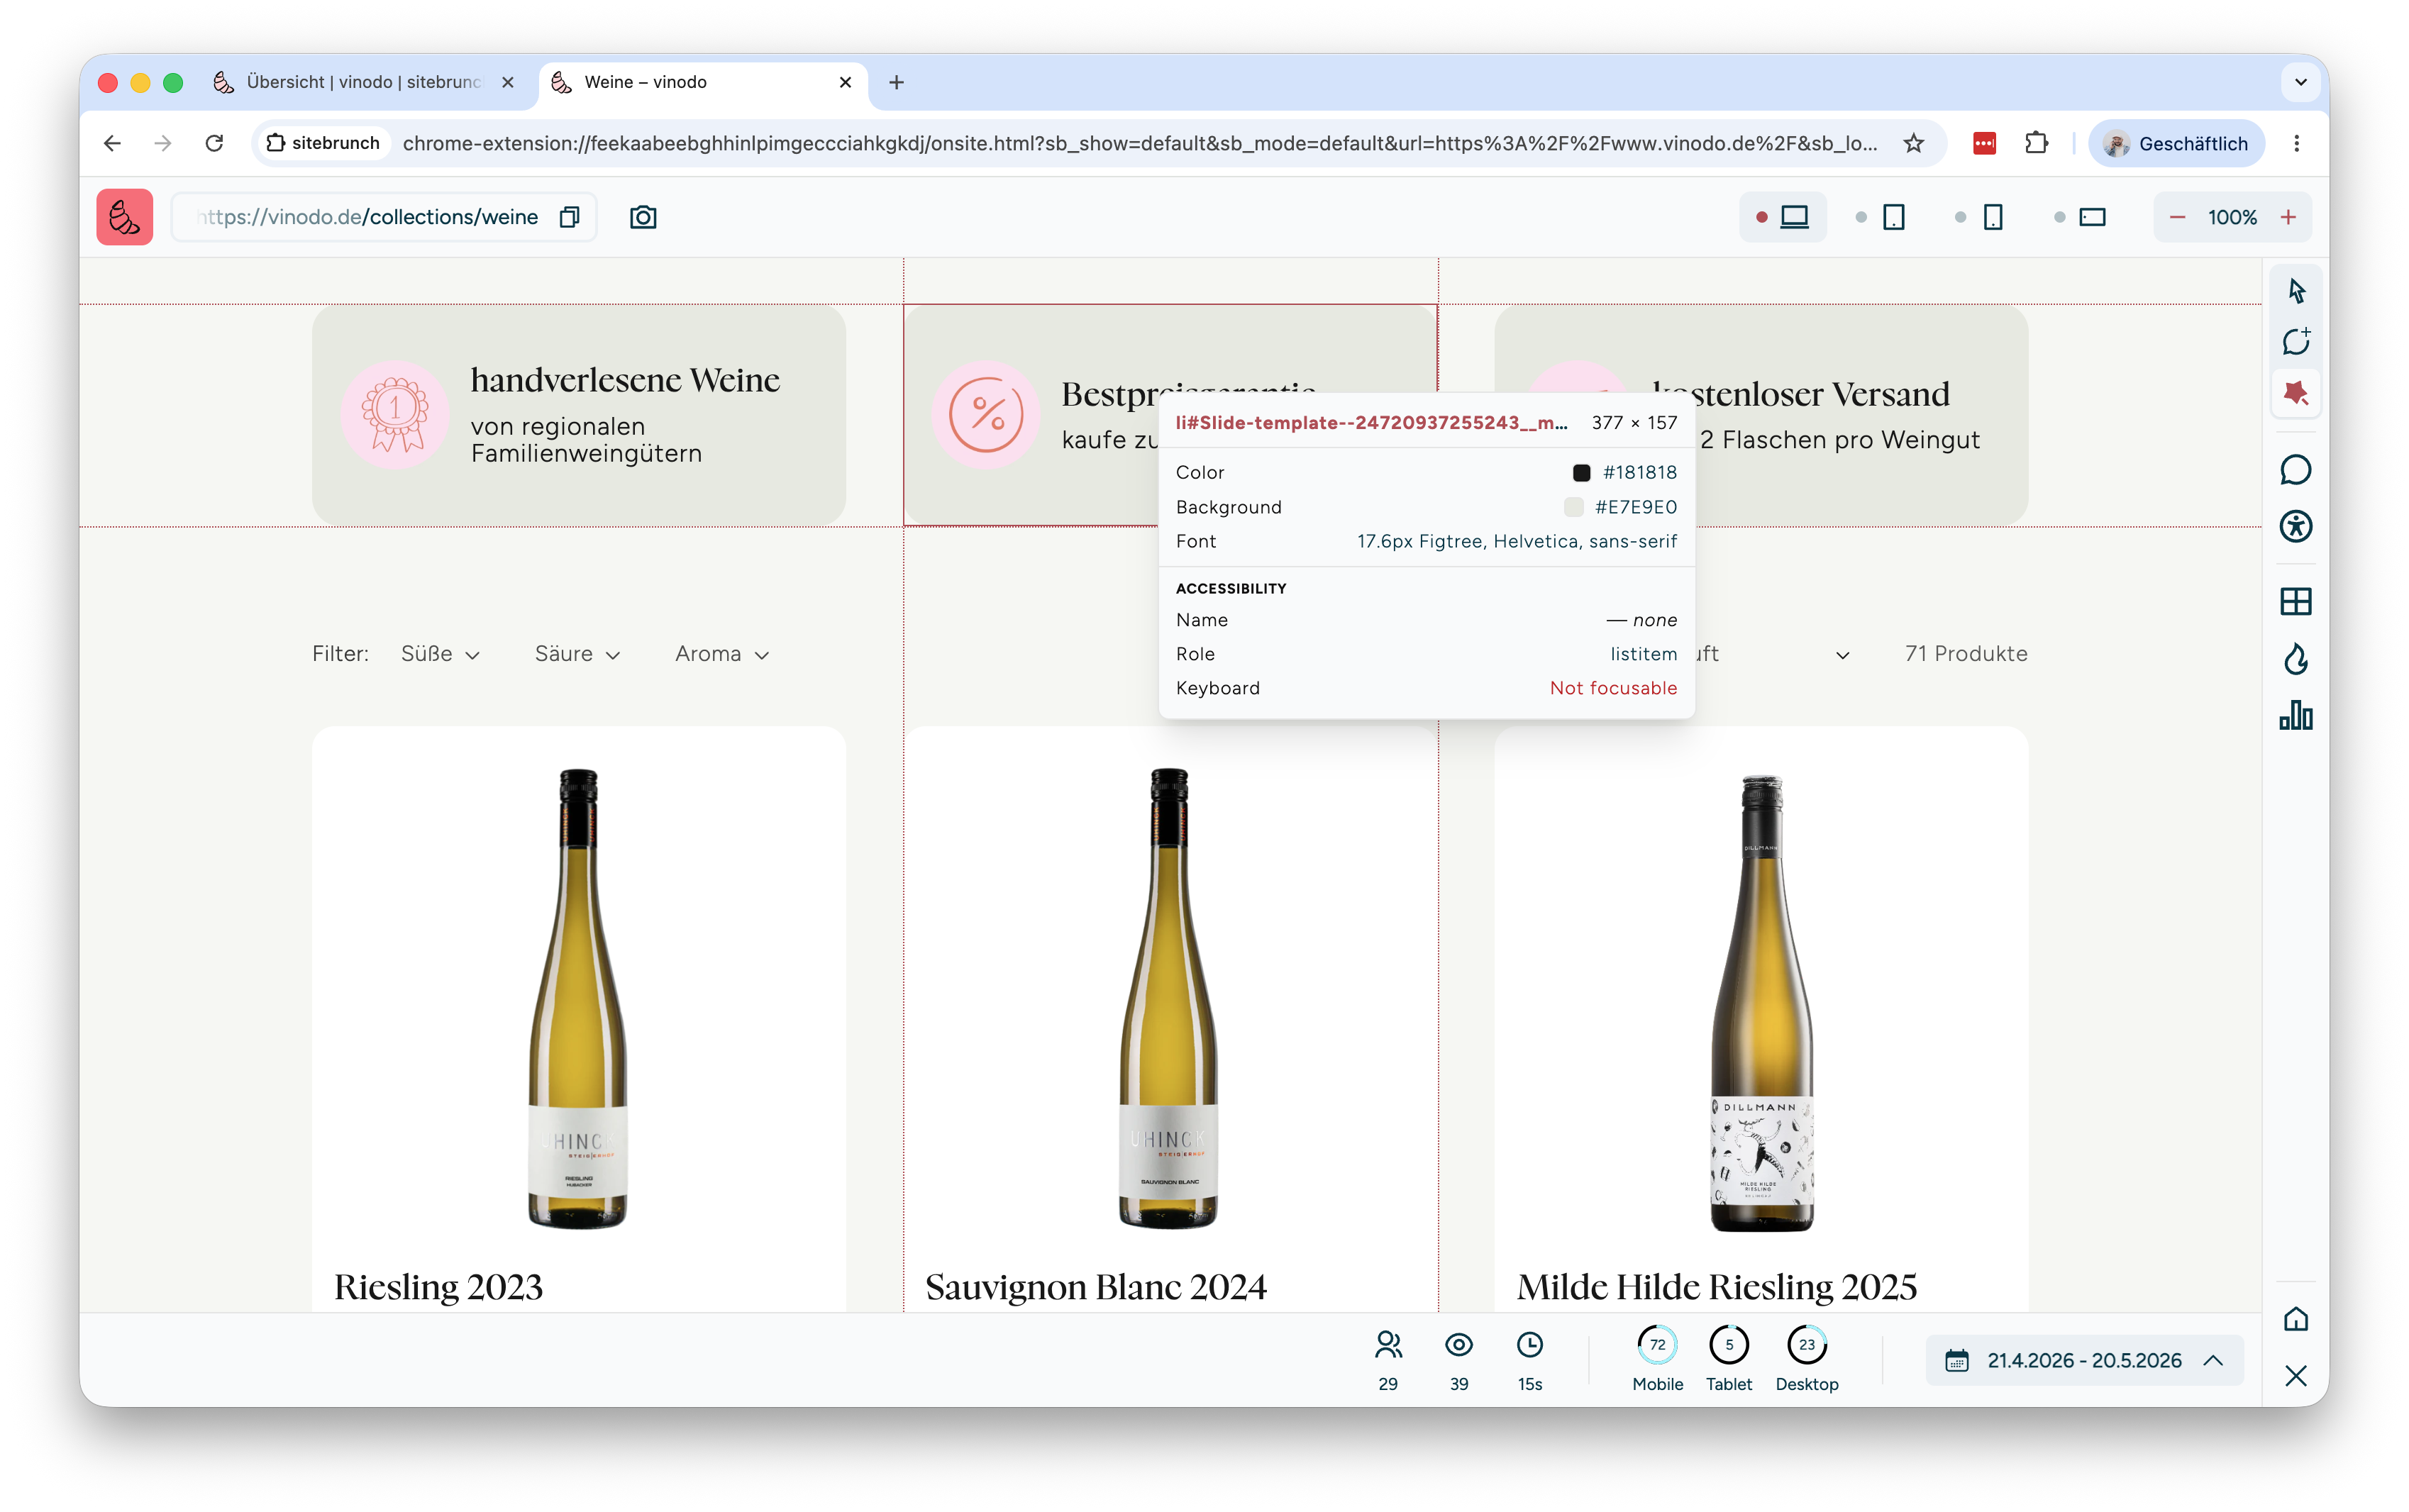Click the Sauvignon Blanc 2024 bottle image
The height and width of the screenshot is (1512, 2409).
click(x=1170, y=998)
